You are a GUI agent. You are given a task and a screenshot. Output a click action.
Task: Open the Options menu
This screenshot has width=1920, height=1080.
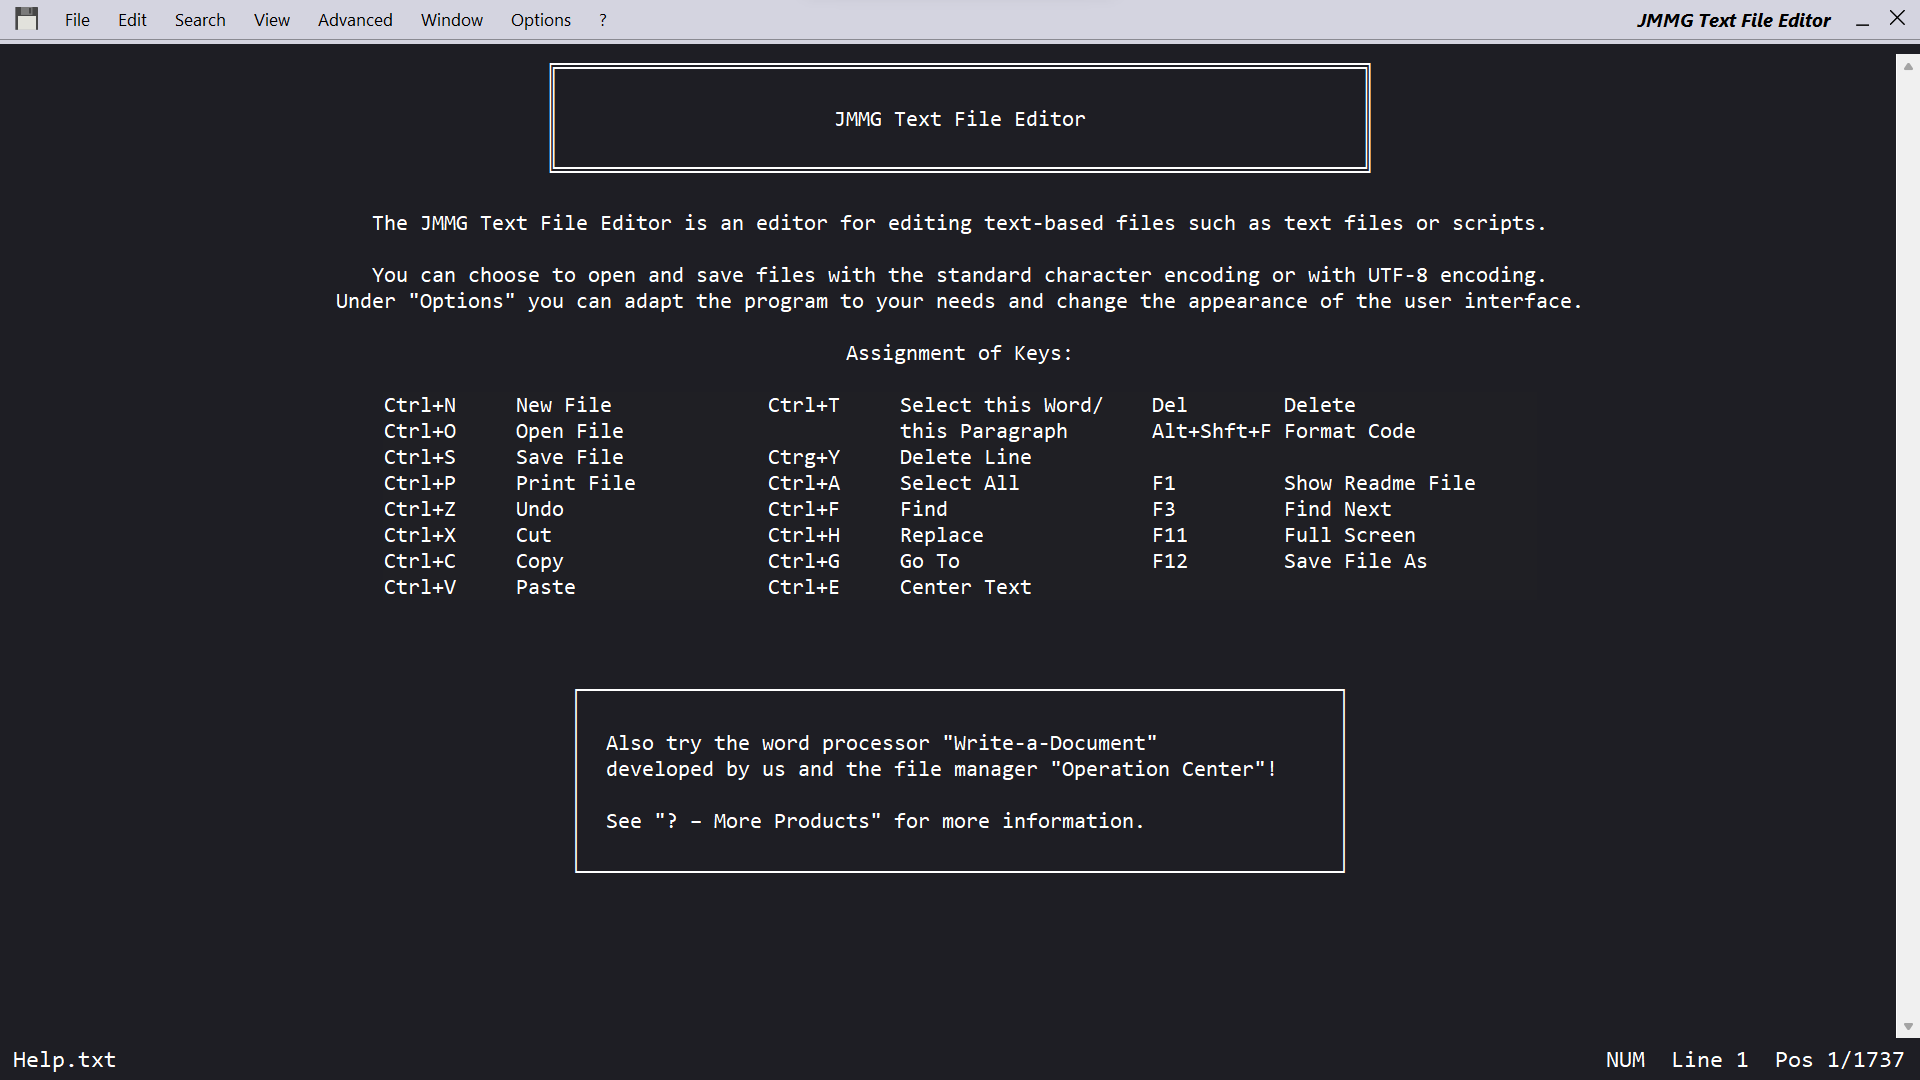(x=540, y=20)
